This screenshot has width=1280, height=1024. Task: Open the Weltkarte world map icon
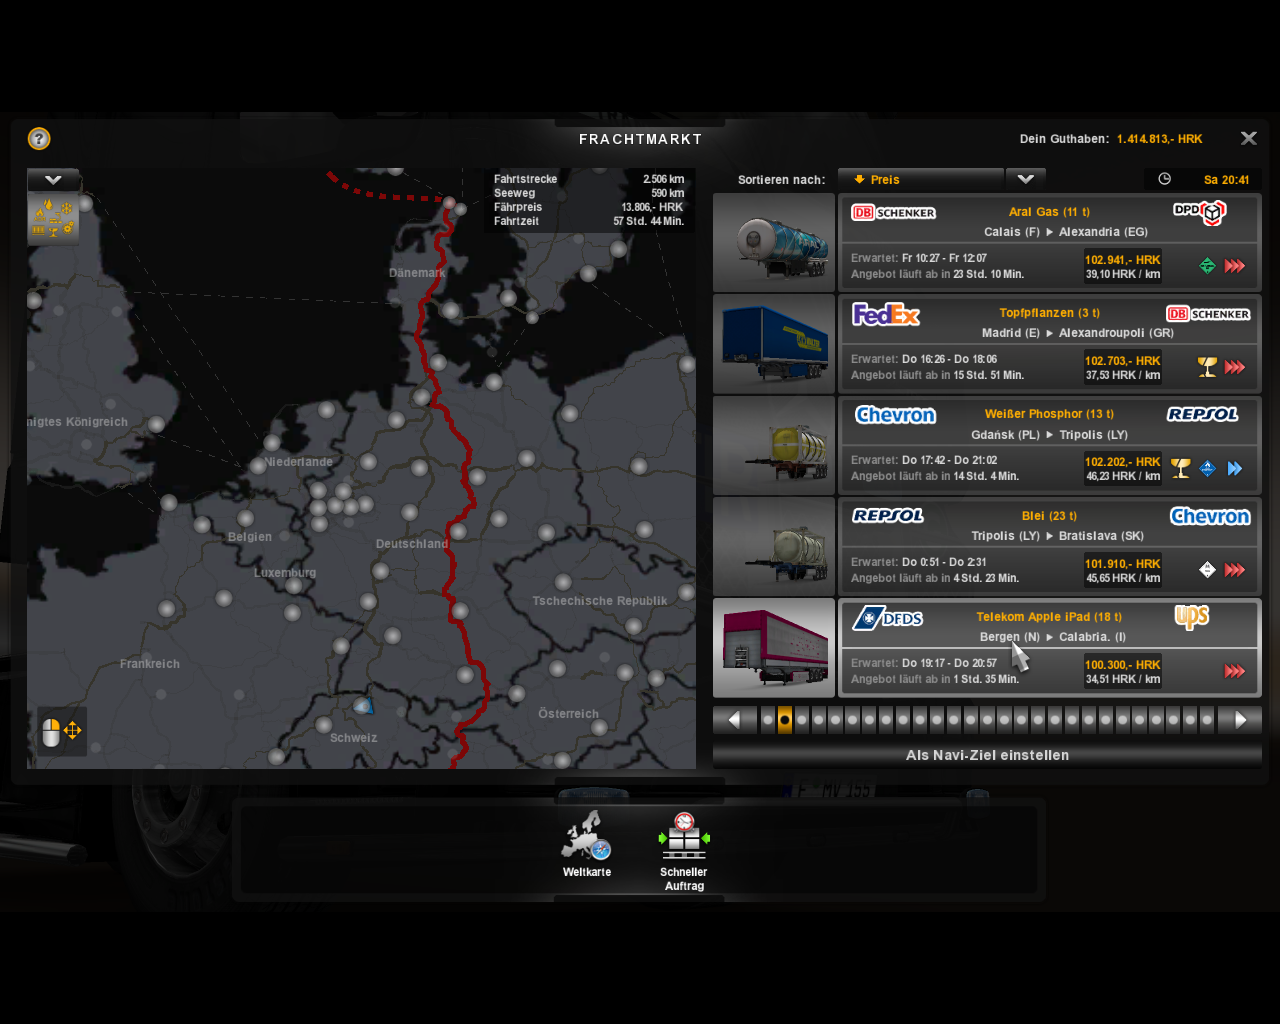[x=587, y=836]
